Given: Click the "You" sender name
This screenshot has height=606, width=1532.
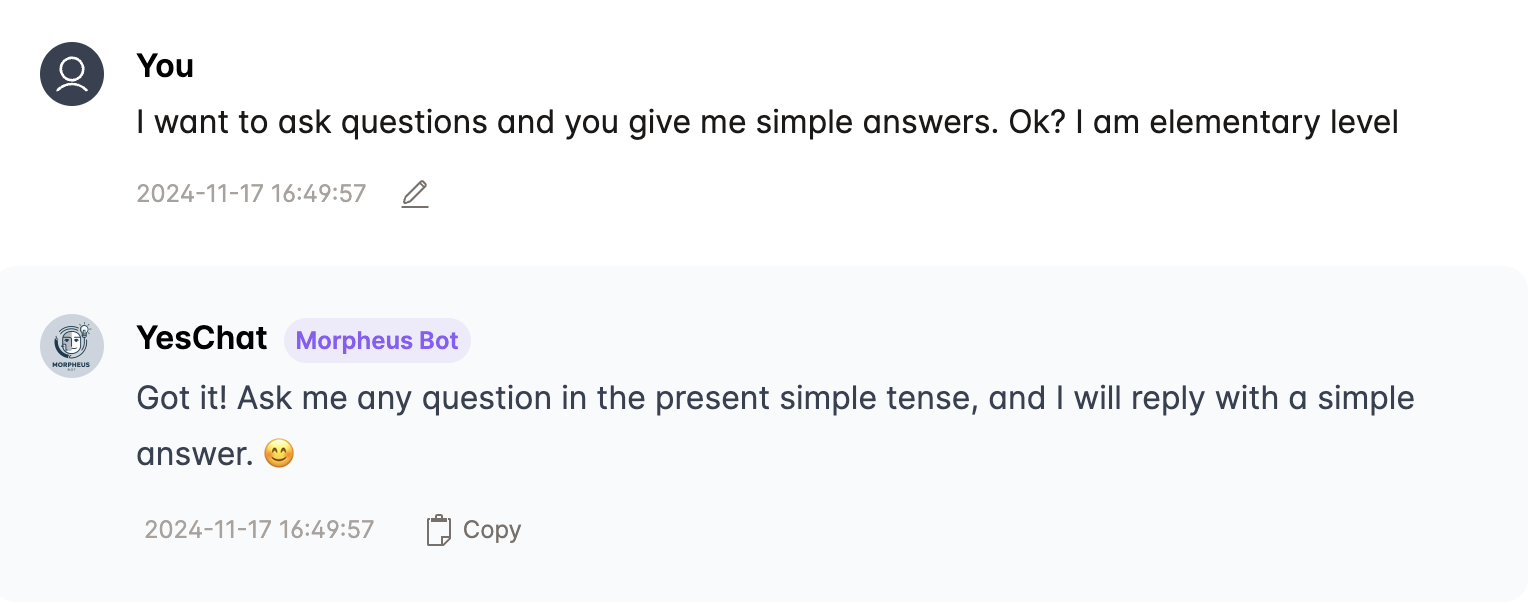Looking at the screenshot, I should 165,66.
